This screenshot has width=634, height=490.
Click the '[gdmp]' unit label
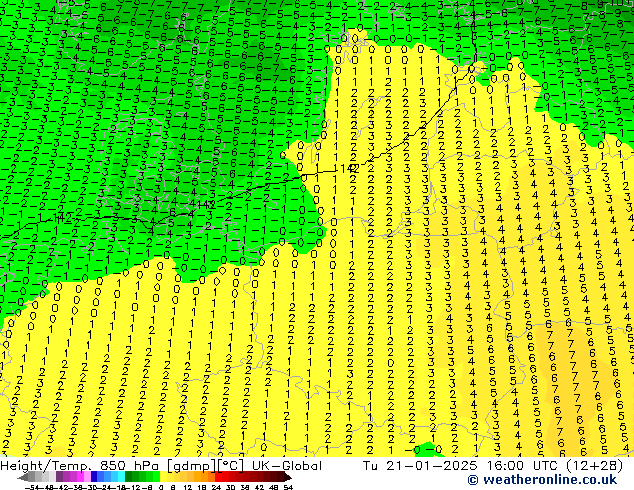pyautogui.click(x=192, y=466)
